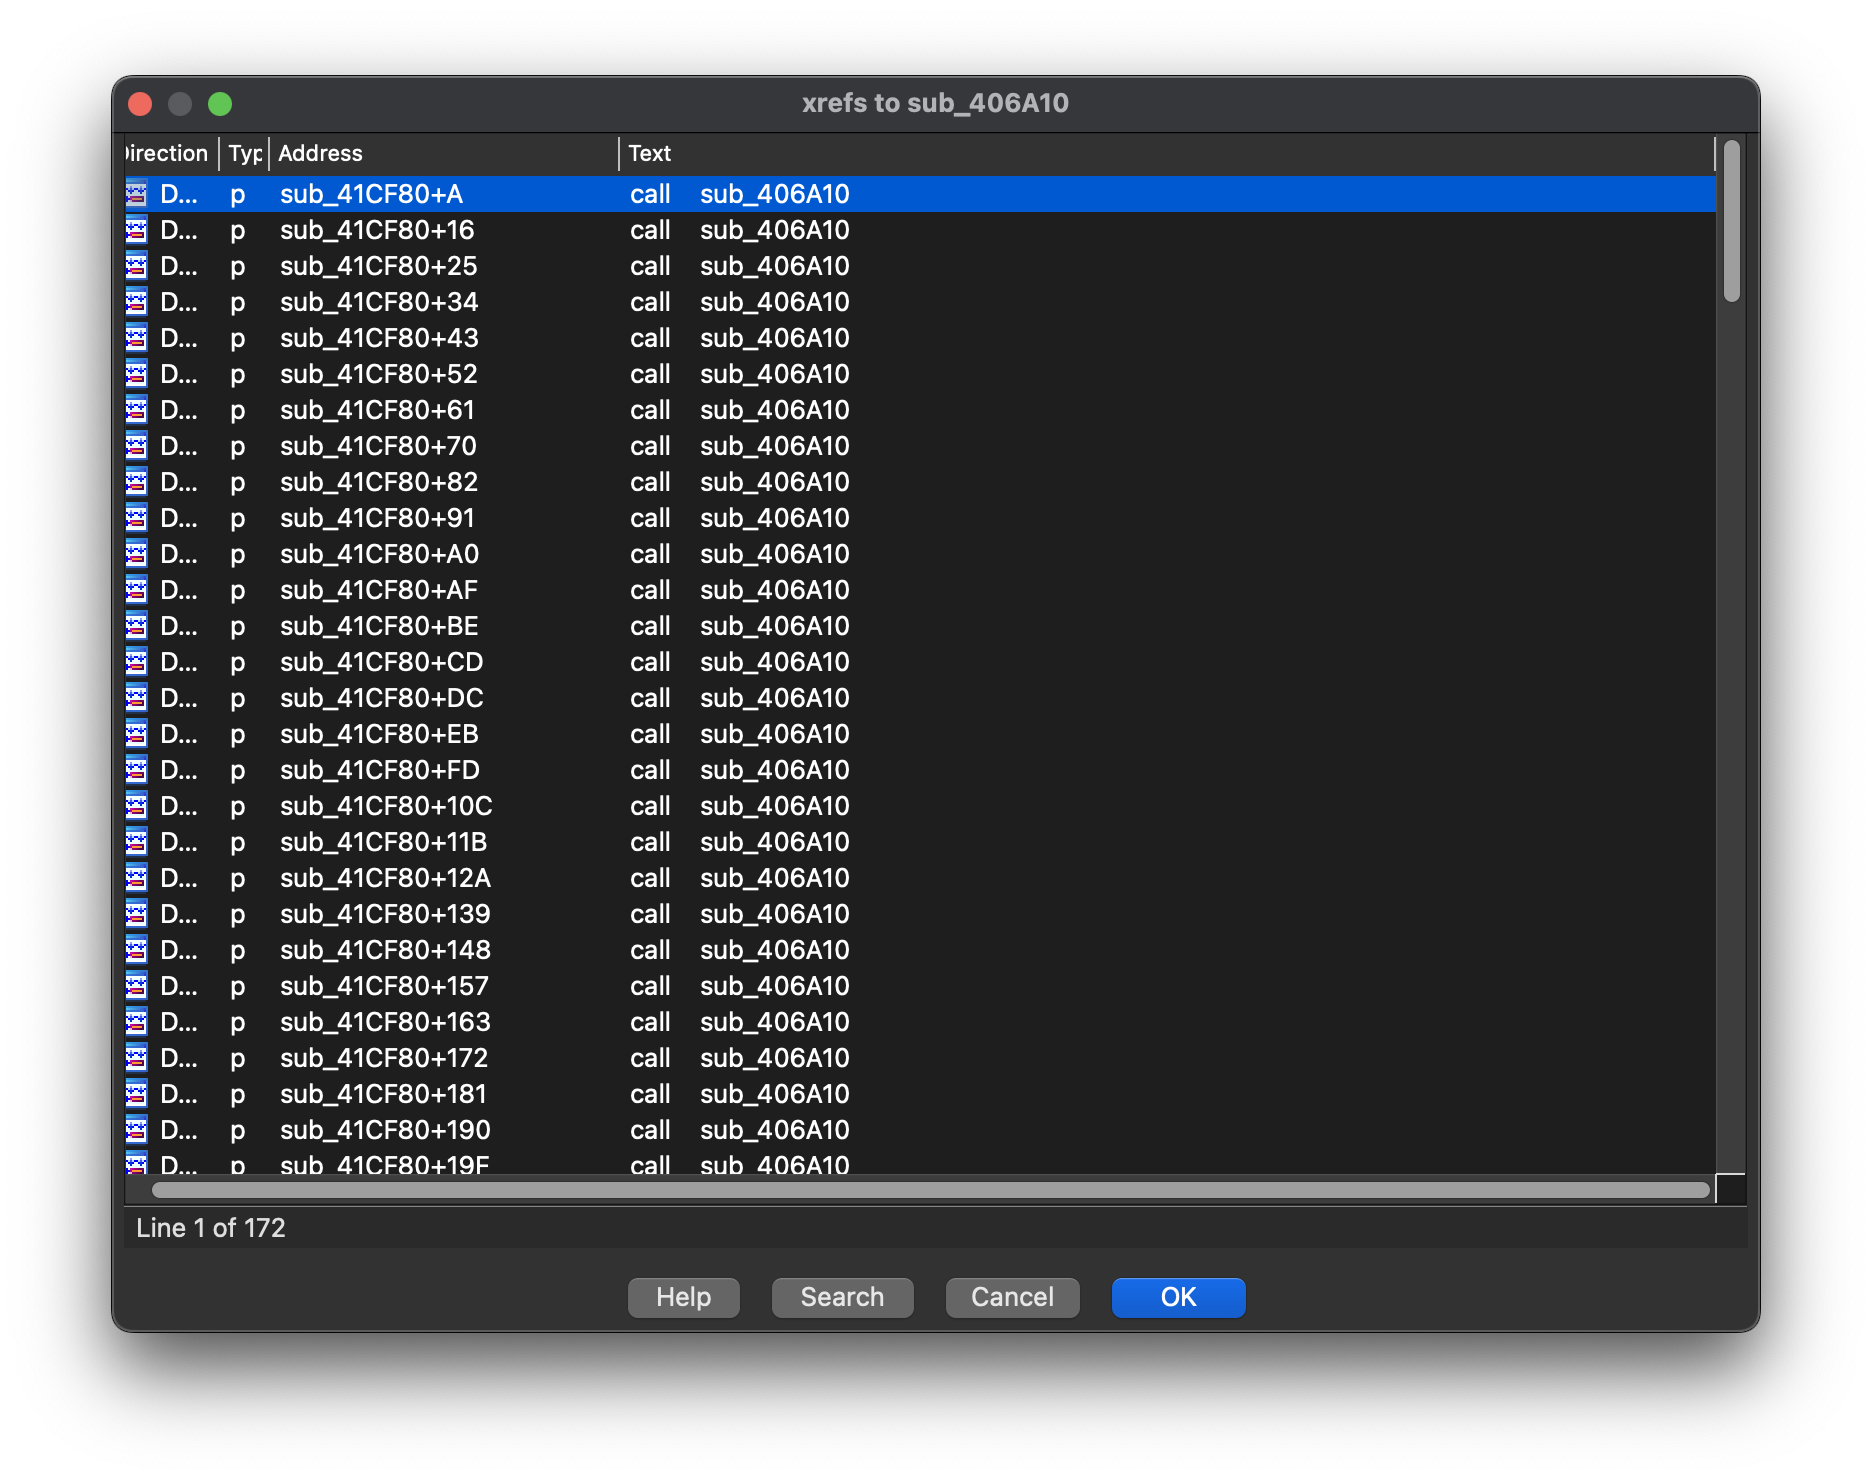Select the row icon for sub_41CF80+AF
The width and height of the screenshot is (1872, 1480).
(x=137, y=590)
